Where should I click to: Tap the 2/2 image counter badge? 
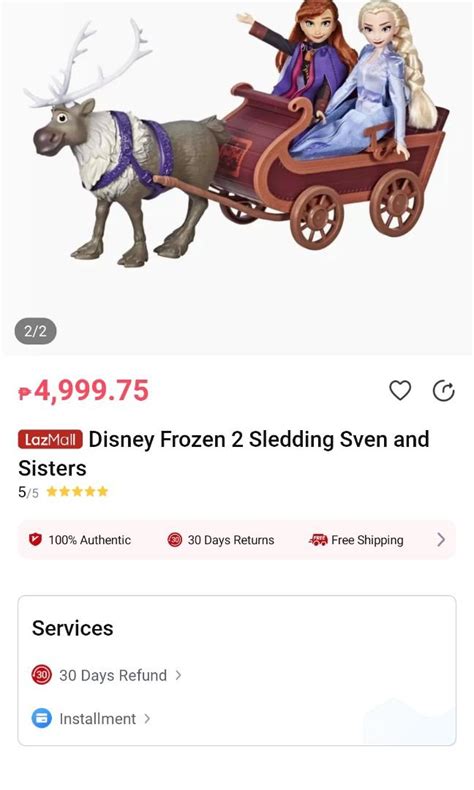tap(35, 331)
